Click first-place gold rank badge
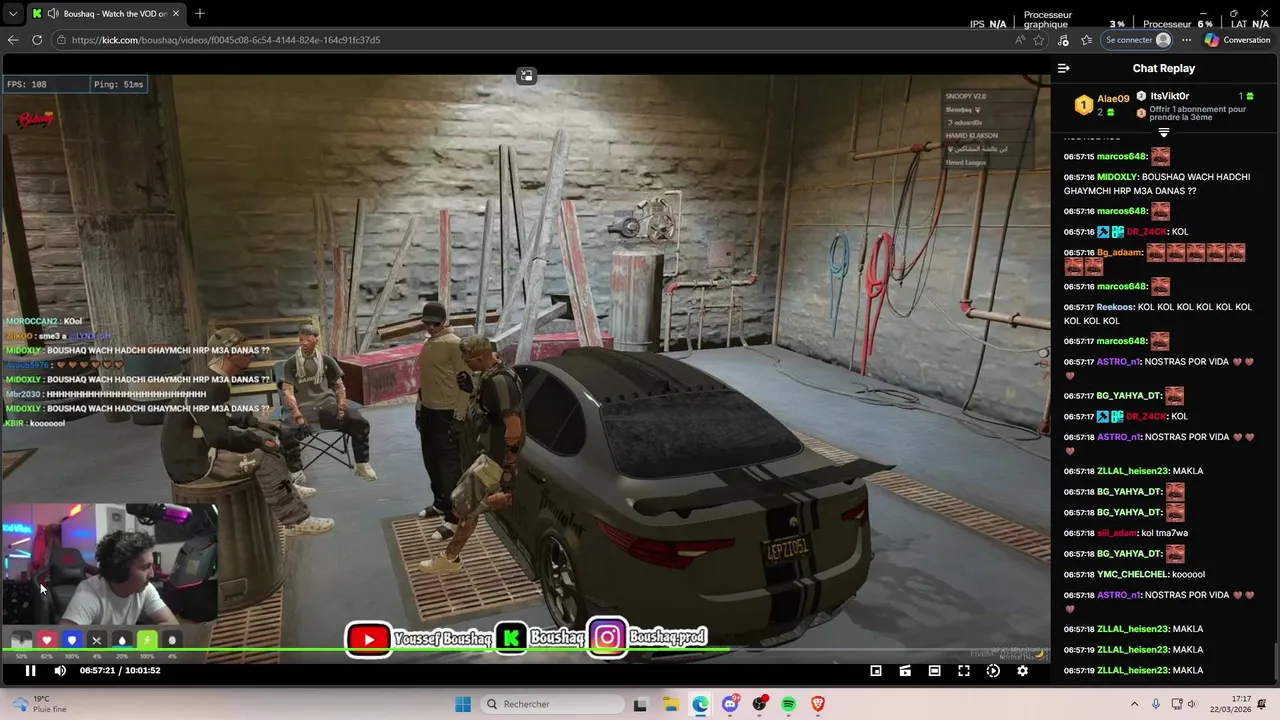Image resolution: width=1280 pixels, height=720 pixels. coord(1083,105)
